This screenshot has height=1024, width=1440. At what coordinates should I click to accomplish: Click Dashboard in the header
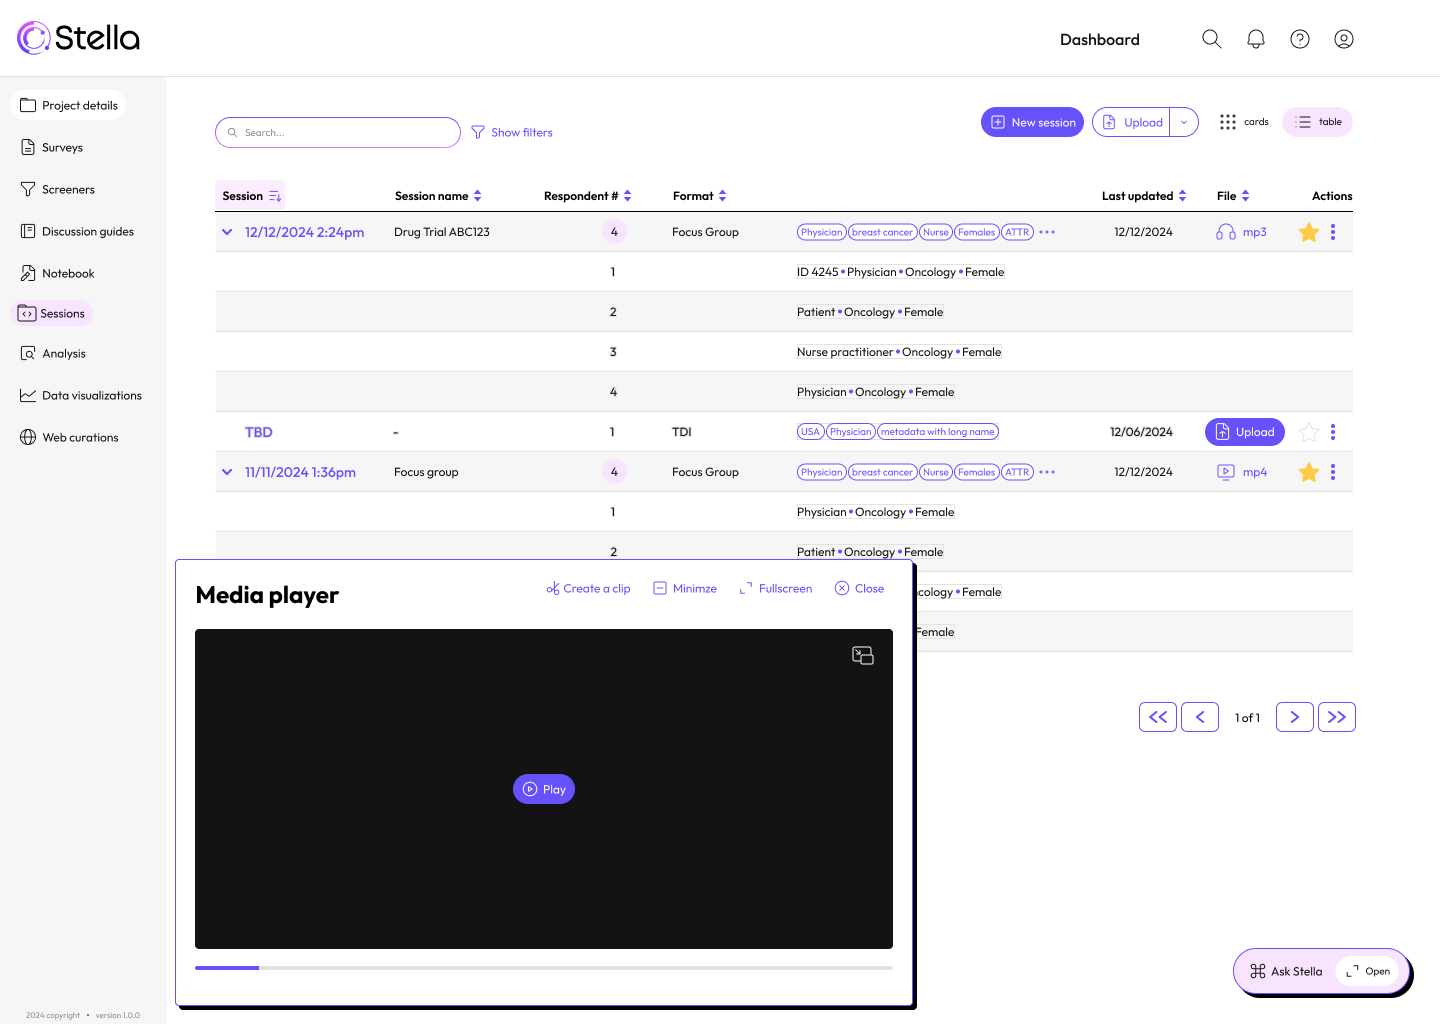tap(1100, 39)
